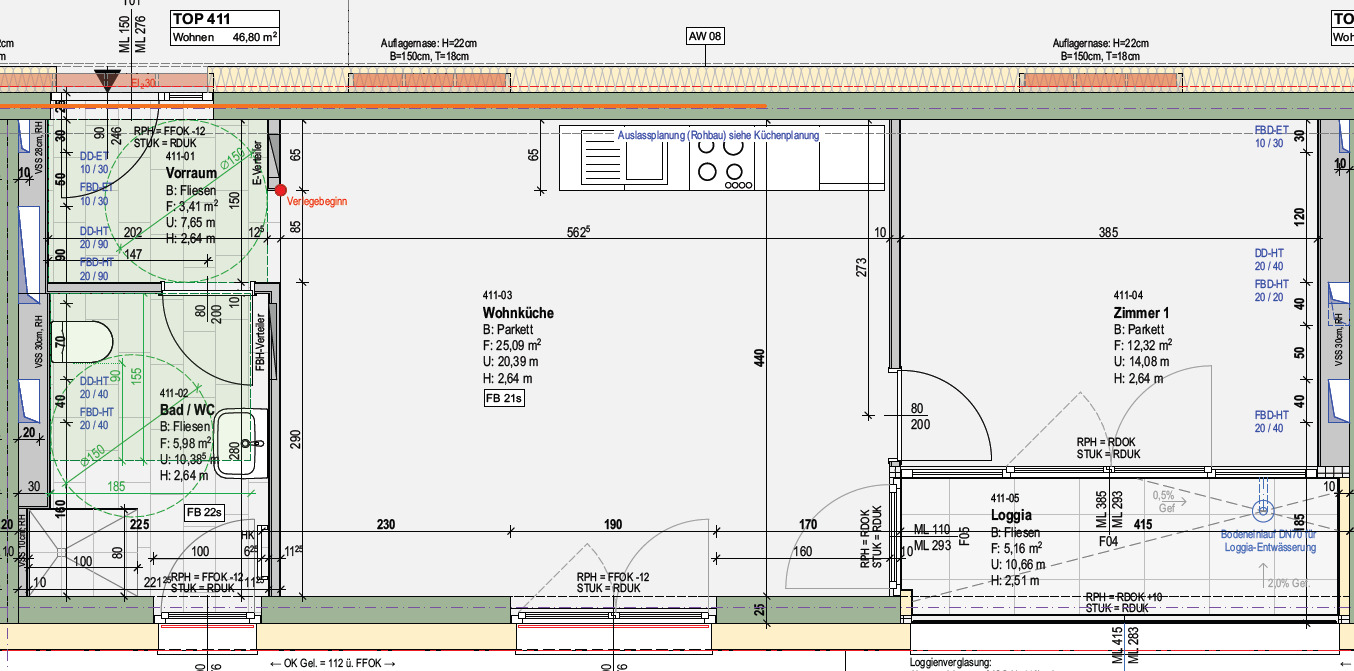Click the Zimmer 1 room label
Screen dimensions: 1354x671
[1141, 313]
